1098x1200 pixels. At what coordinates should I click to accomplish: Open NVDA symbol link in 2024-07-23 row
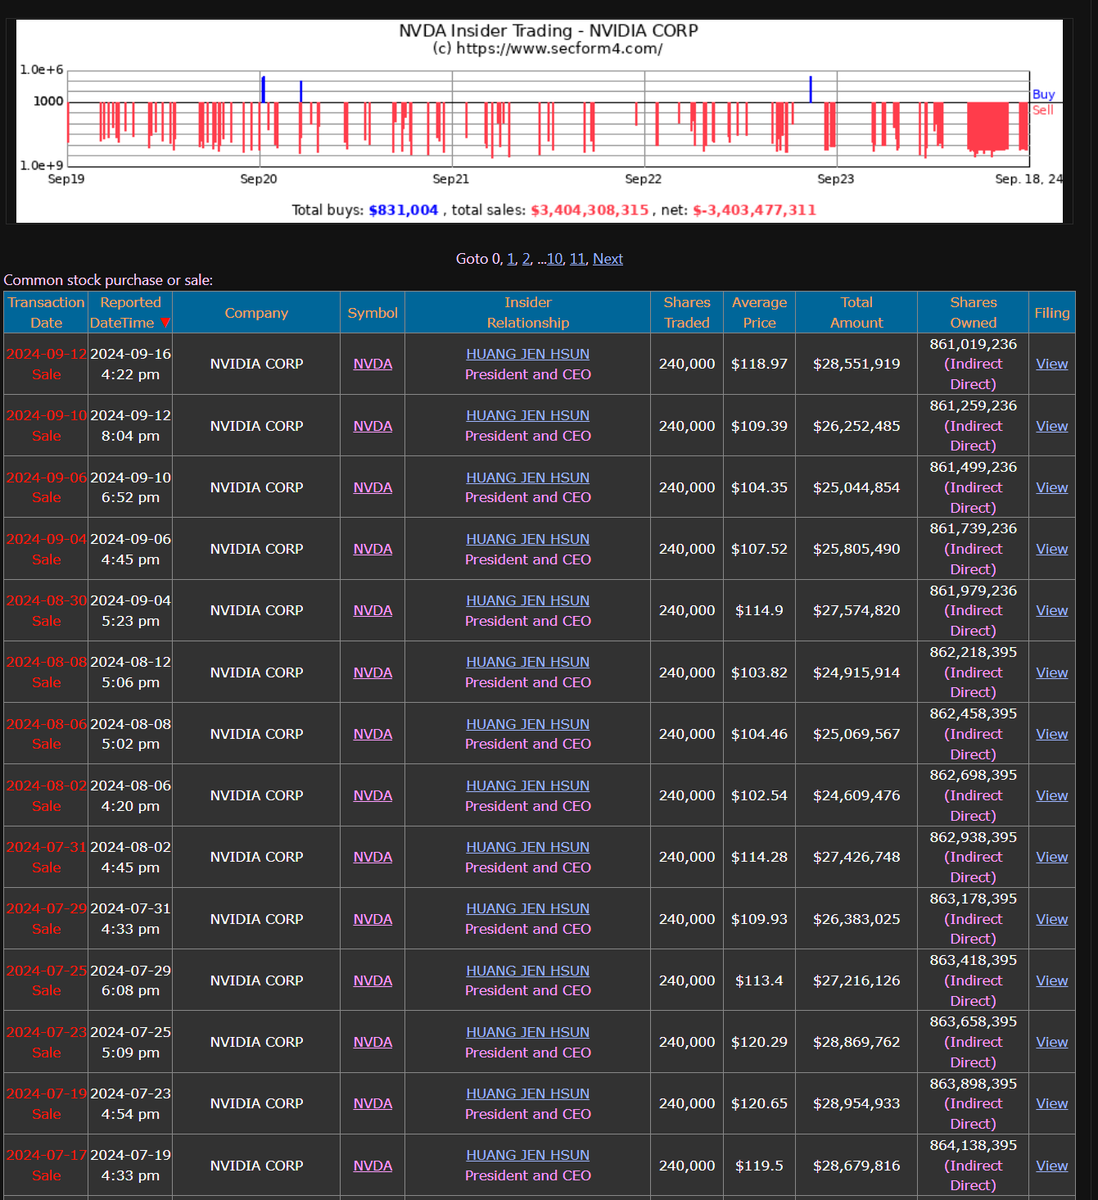tap(373, 1042)
